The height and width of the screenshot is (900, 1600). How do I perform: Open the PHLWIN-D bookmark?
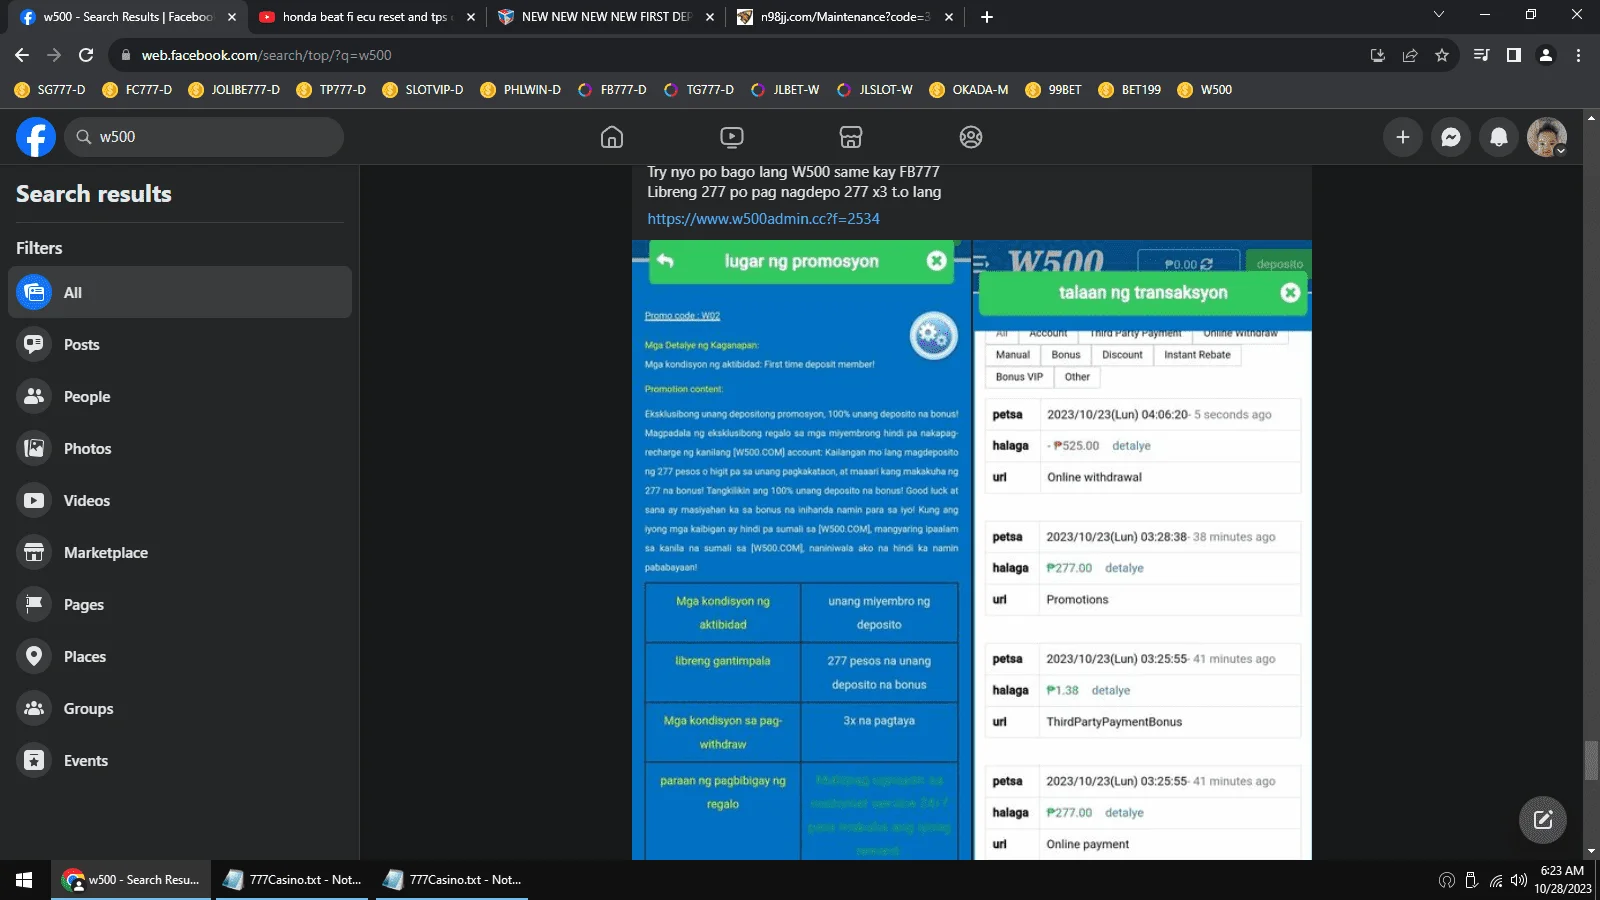tap(520, 90)
